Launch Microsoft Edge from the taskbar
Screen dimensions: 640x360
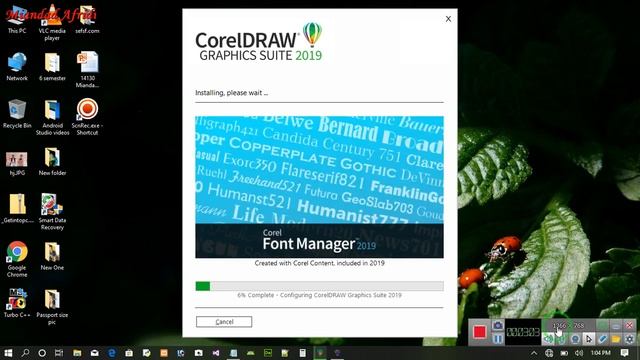[x=112, y=353]
